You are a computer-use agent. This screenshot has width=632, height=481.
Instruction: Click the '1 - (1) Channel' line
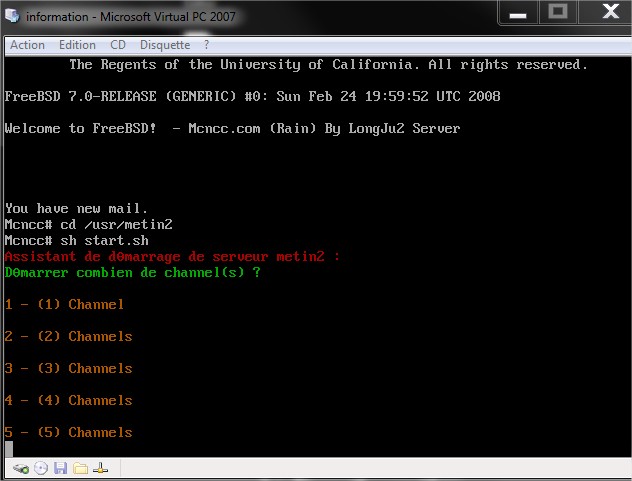pyautogui.click(x=64, y=304)
